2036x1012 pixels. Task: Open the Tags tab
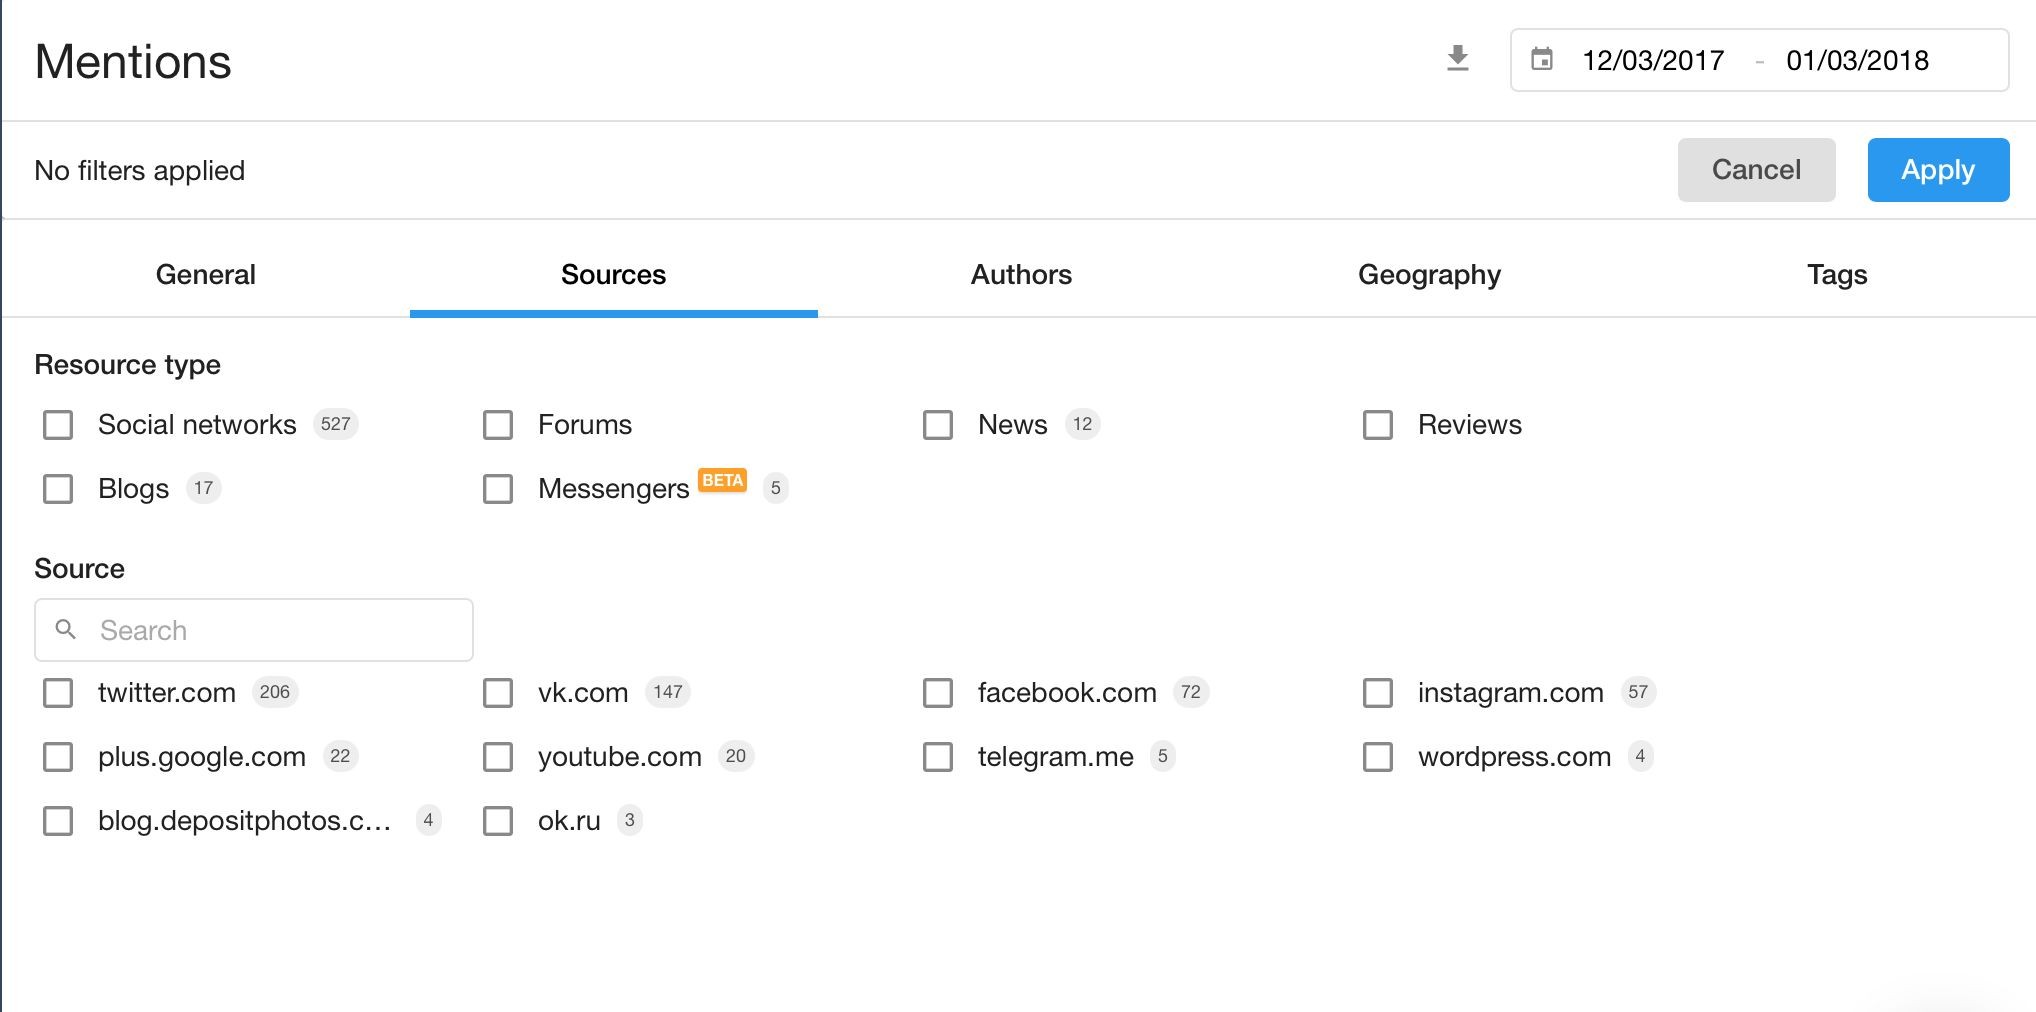pos(1838,274)
